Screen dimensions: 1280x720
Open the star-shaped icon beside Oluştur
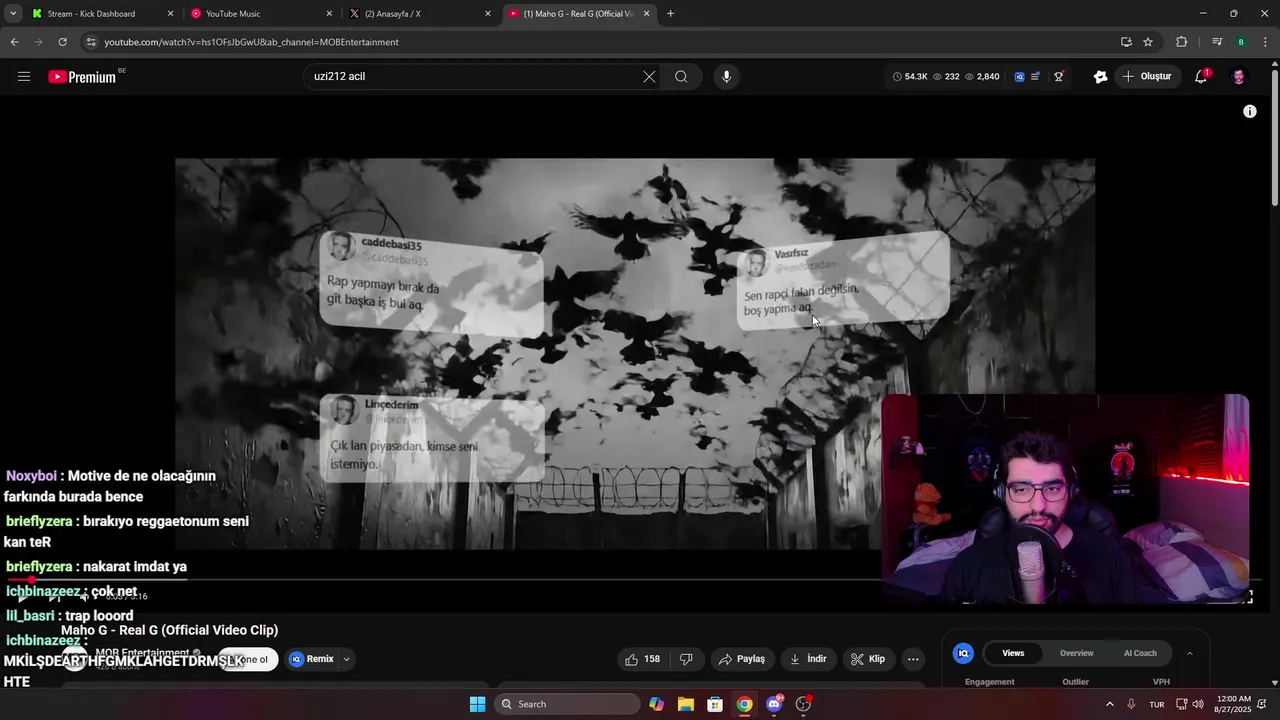coord(1101,77)
